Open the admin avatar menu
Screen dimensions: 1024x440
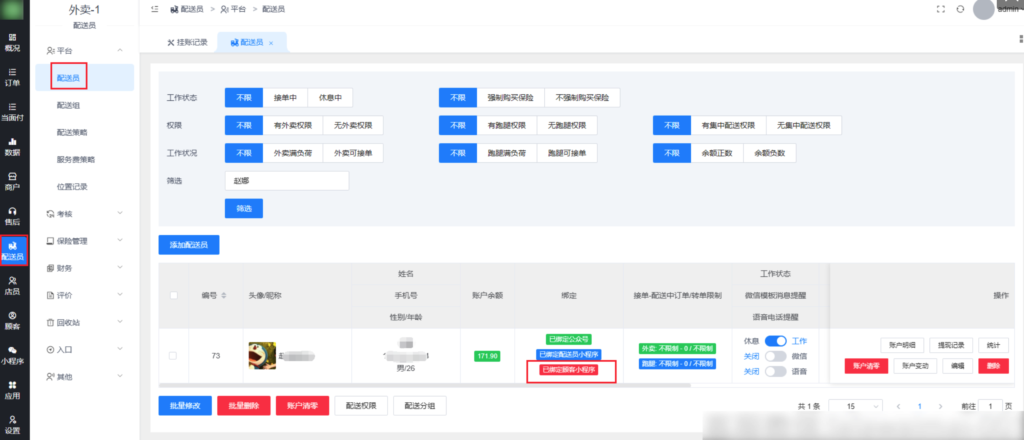984,9
